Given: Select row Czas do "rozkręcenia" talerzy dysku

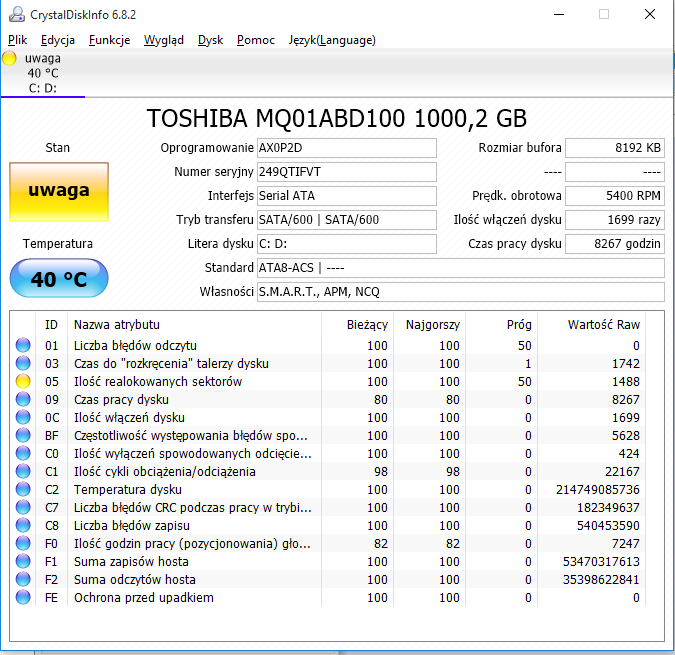Looking at the screenshot, I should point(327,363).
